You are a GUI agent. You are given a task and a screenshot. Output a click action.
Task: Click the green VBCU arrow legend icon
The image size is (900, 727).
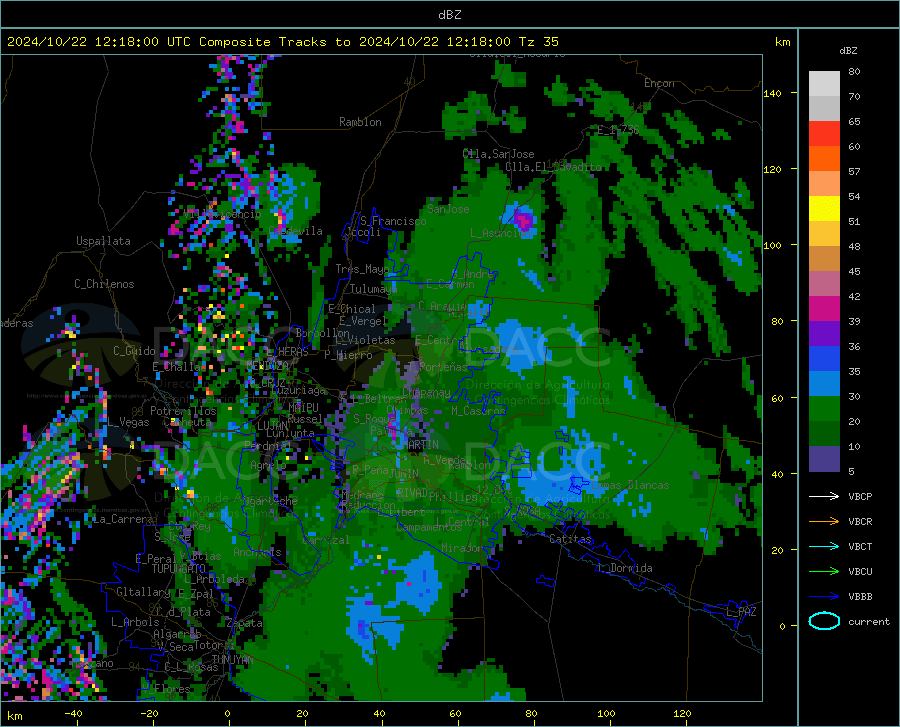click(824, 572)
